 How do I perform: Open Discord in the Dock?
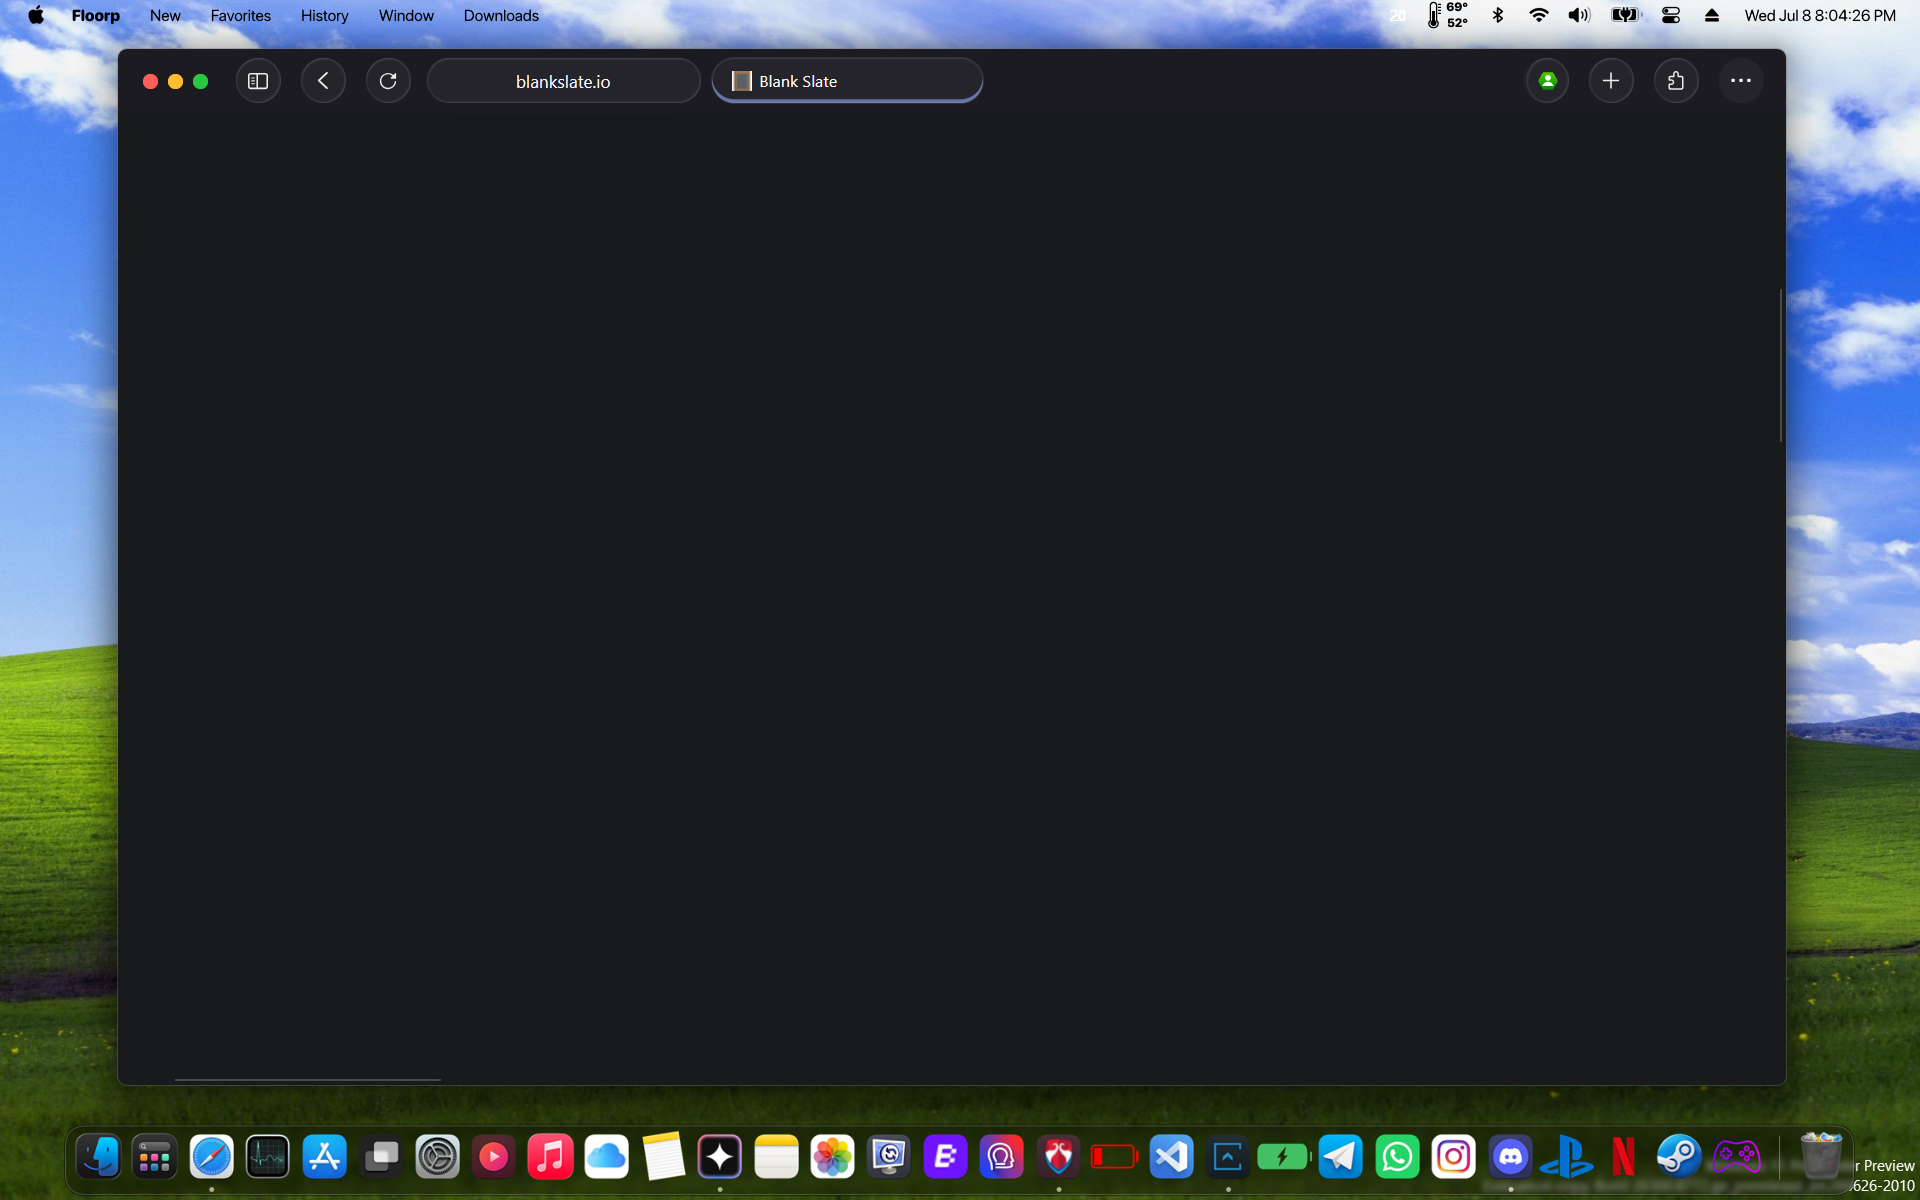[1510, 1157]
